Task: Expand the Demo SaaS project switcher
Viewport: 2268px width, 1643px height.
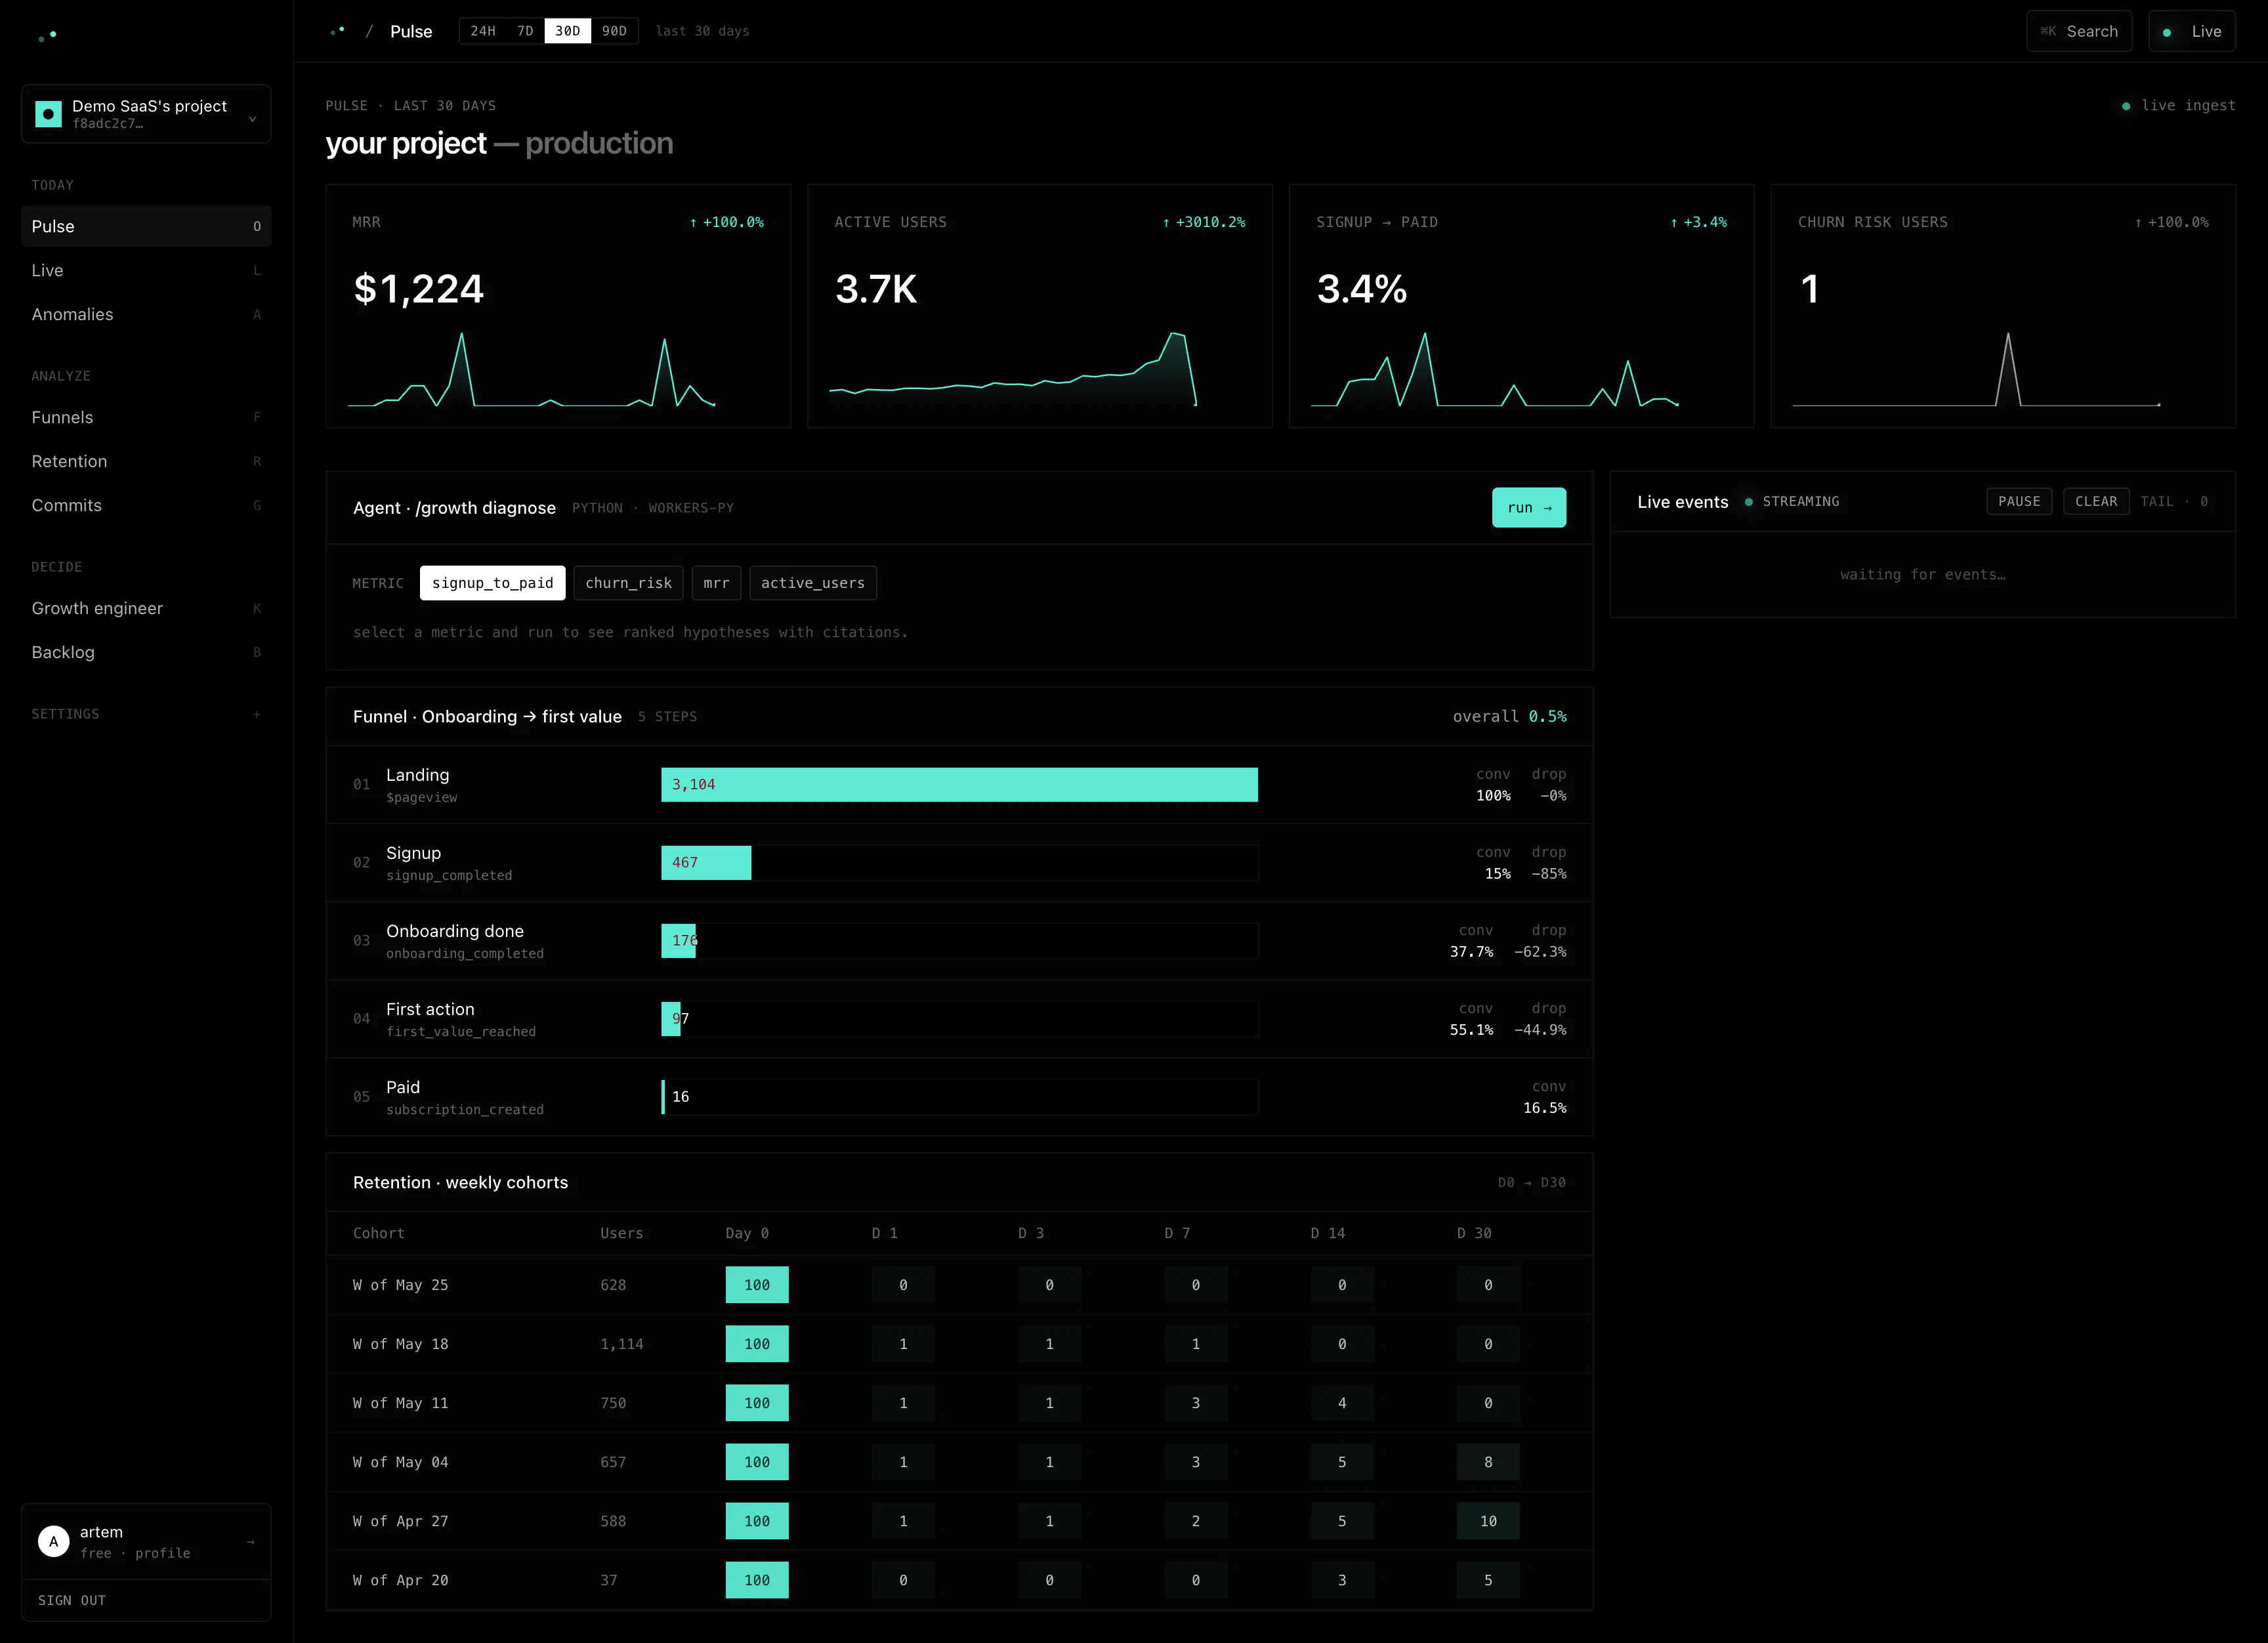Action: [x=146, y=114]
